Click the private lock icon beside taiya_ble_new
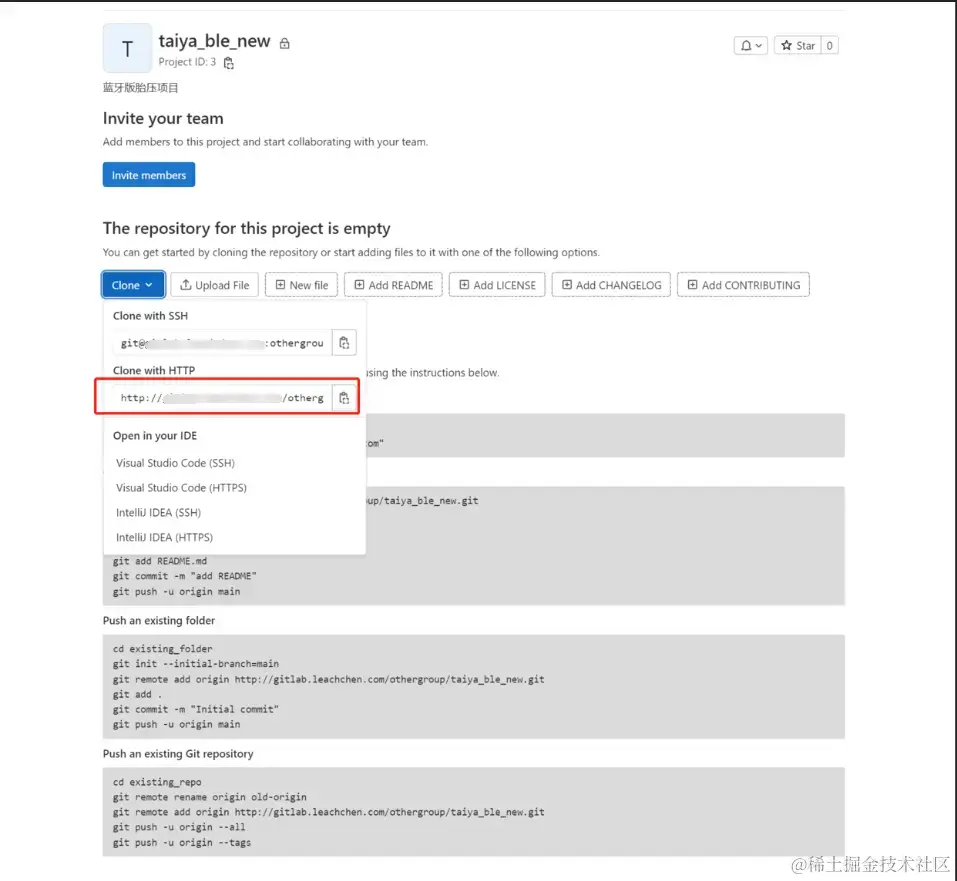 (x=284, y=43)
